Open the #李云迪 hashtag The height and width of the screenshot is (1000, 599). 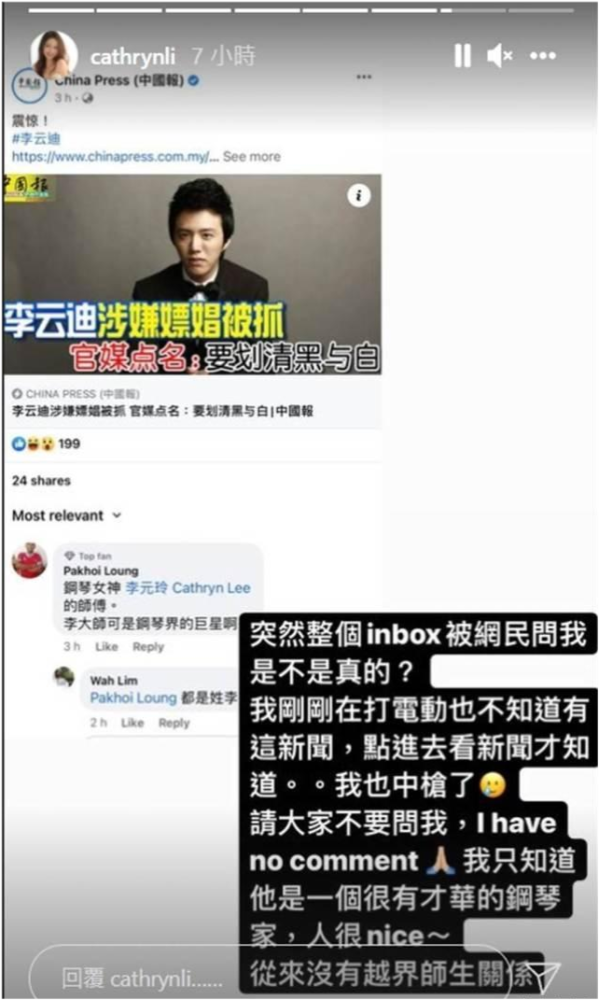pos(36,138)
